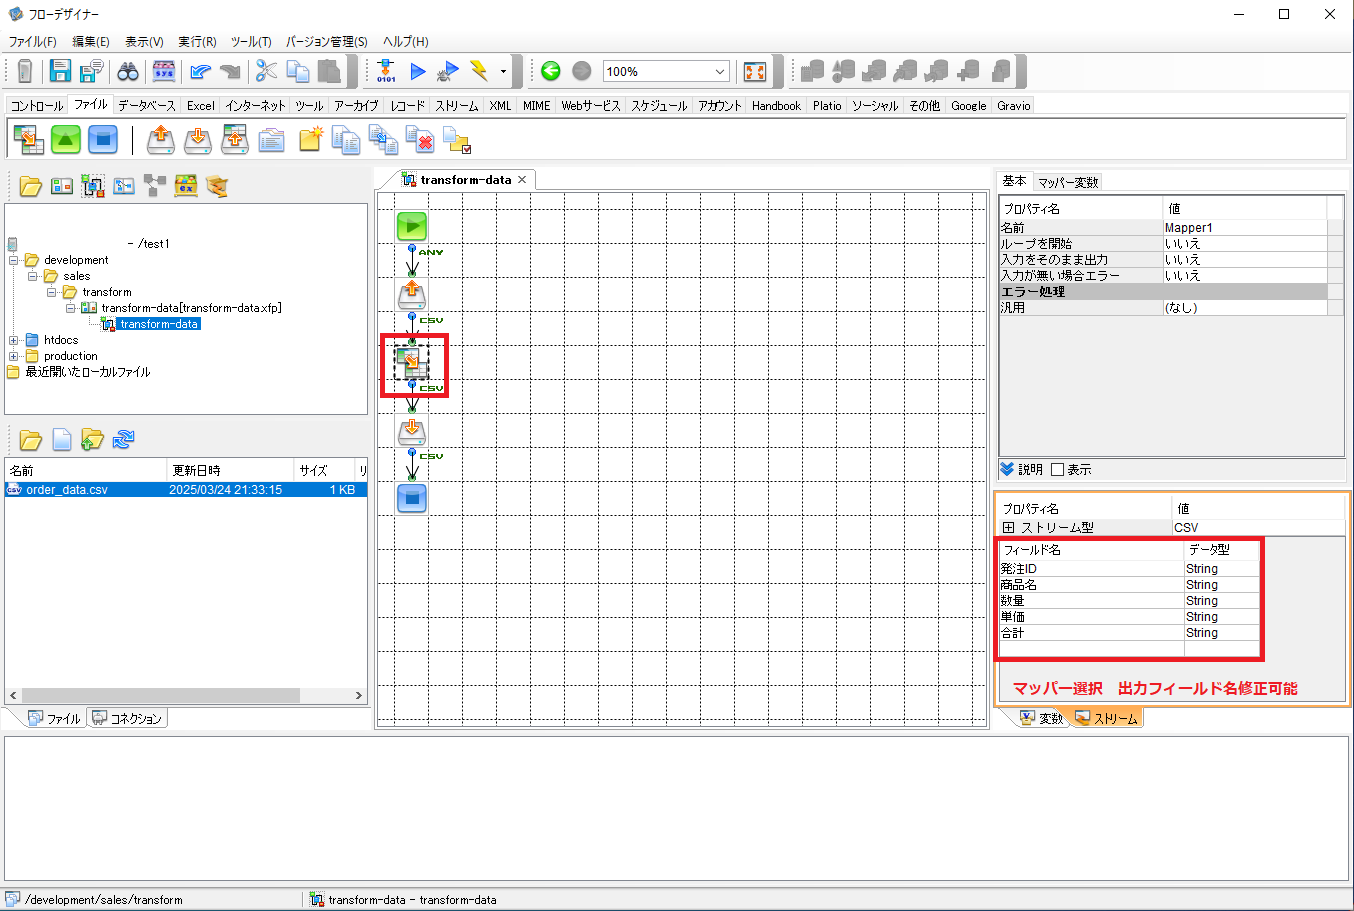Click the refresh icon in file pane
Viewport: 1354px width, 911px height.
point(124,439)
